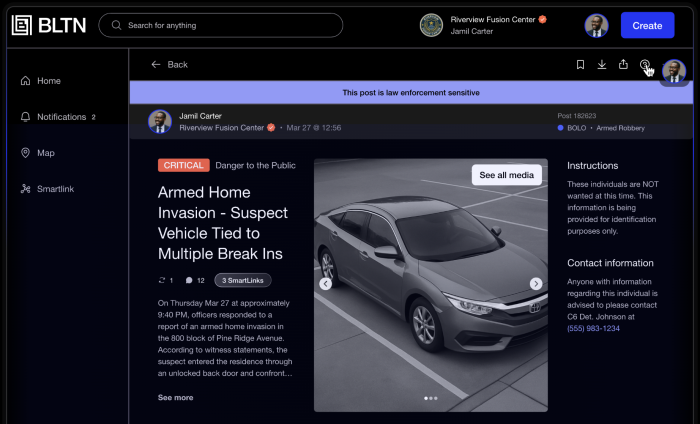Open the profile avatar in the top bar
Viewport: 700px width, 424px height.
pyautogui.click(x=597, y=25)
